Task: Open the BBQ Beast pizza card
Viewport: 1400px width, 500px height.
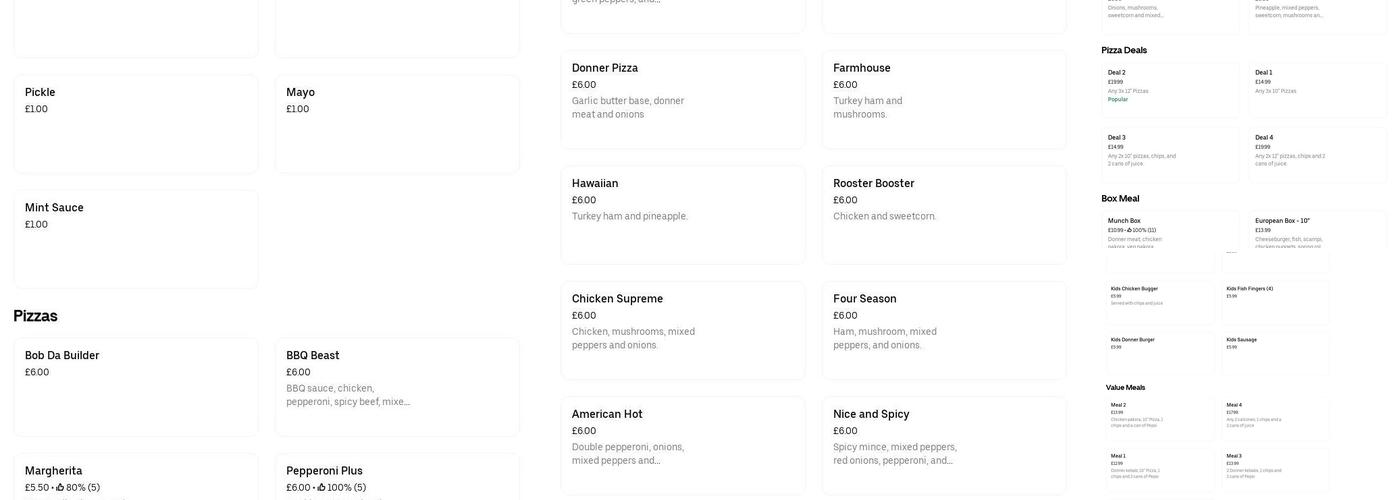Action: (x=397, y=386)
